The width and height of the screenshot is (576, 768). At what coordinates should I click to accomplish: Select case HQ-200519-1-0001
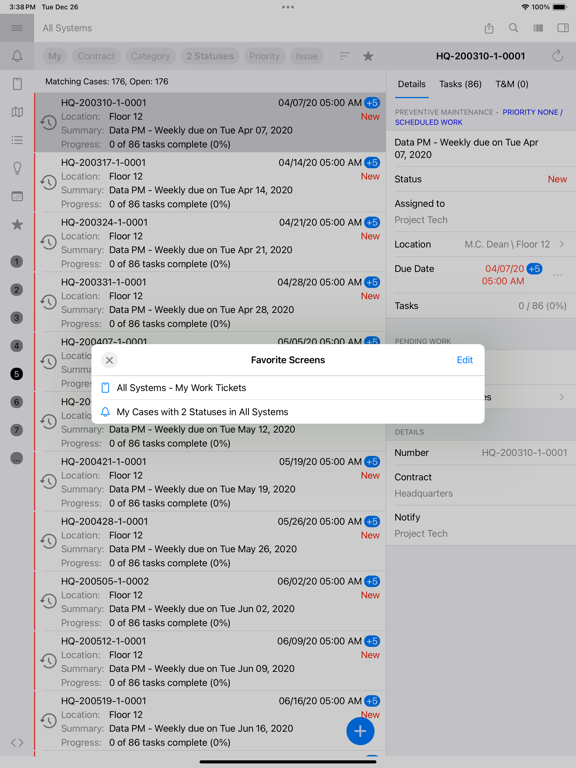pyautogui.click(x=210, y=720)
